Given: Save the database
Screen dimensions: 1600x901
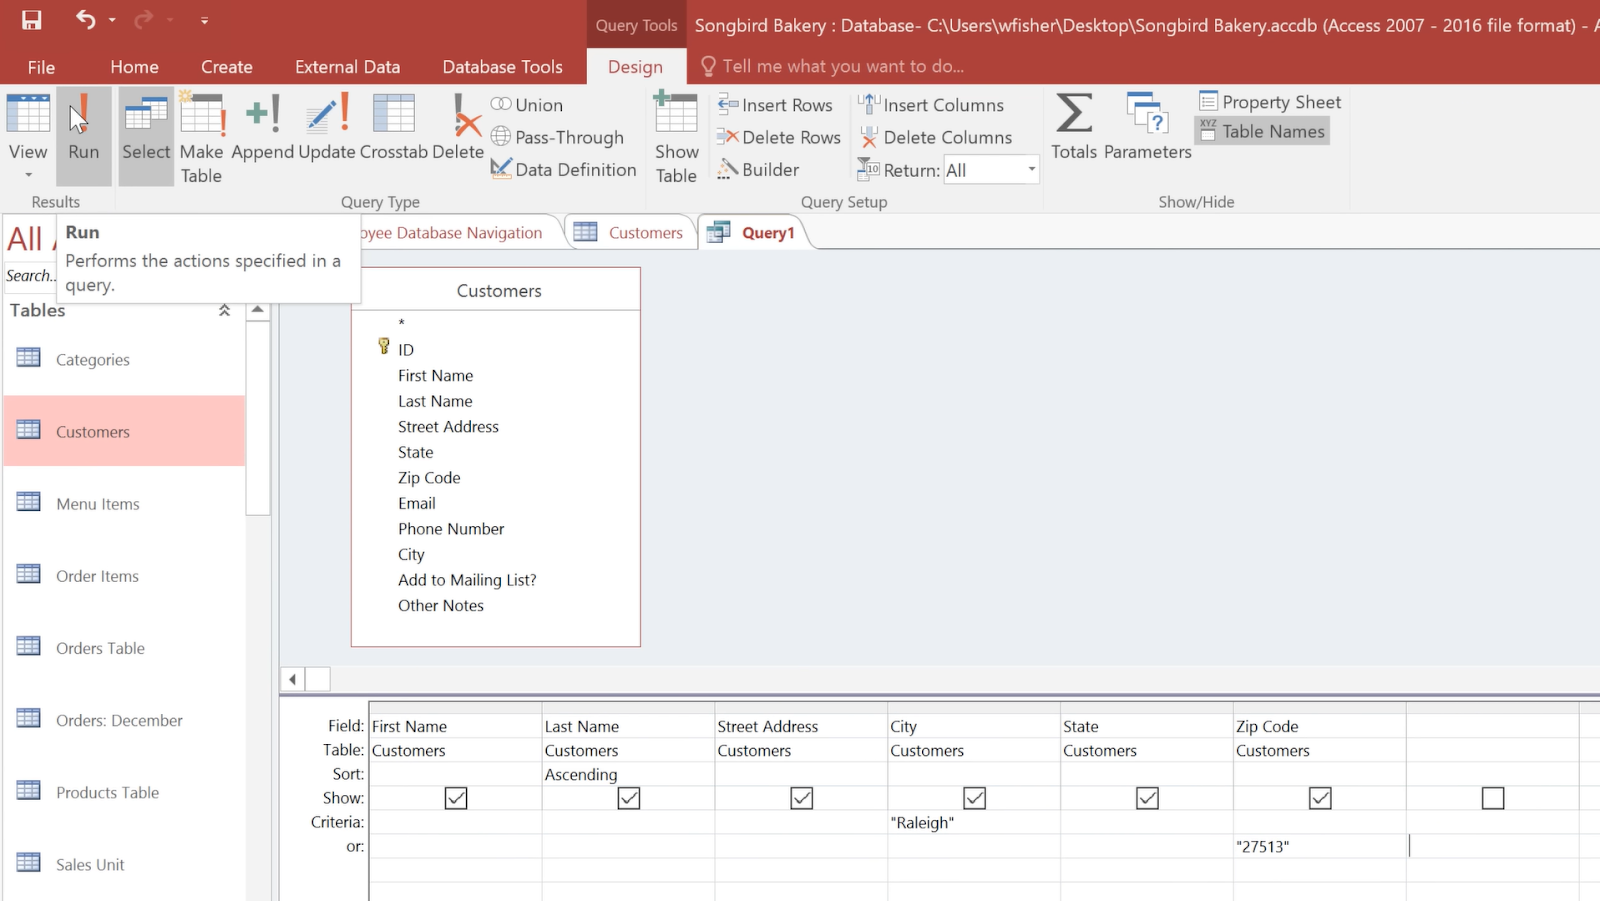Looking at the screenshot, I should coord(29,20).
